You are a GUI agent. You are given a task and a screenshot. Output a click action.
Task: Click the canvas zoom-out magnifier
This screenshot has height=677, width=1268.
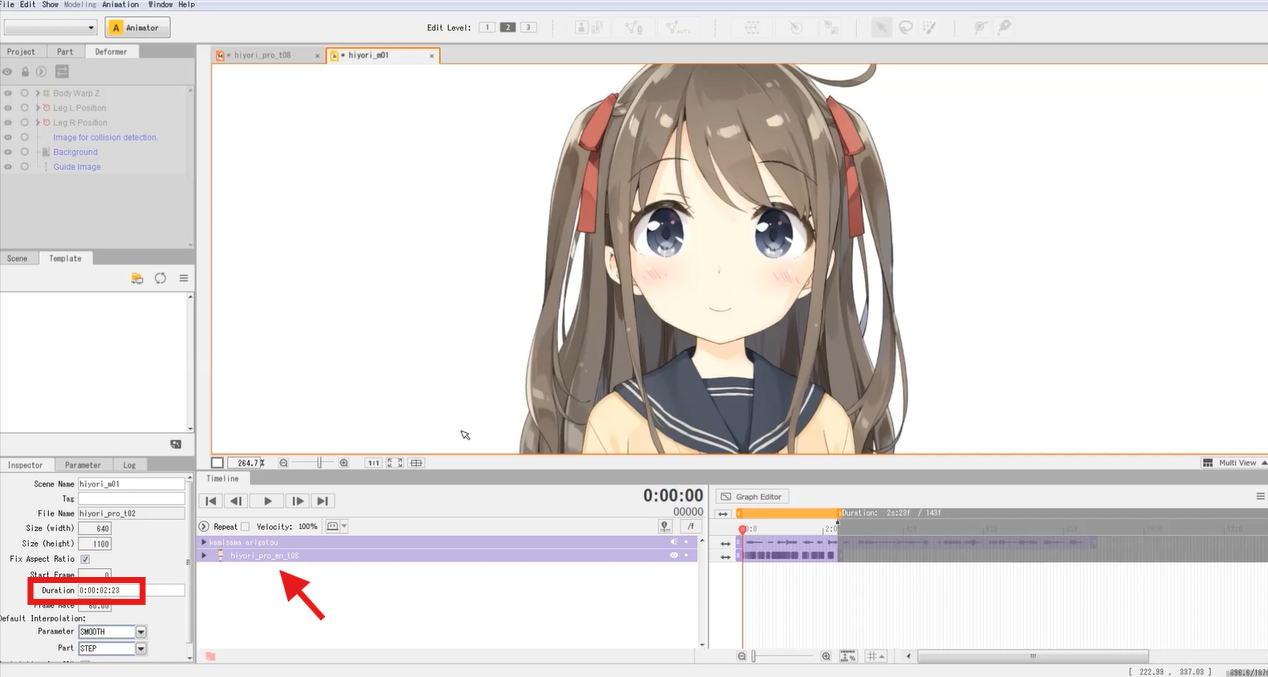[x=284, y=463]
